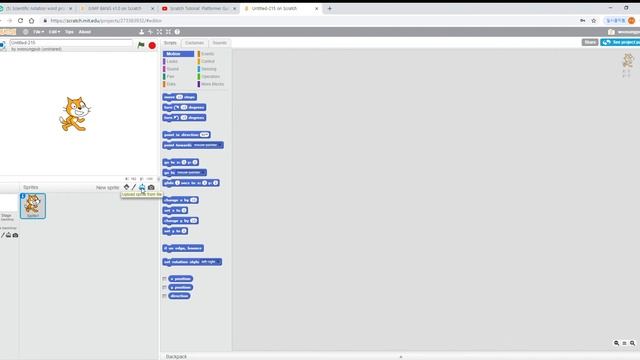Select the Events block category
The image size is (640, 360).
207,54
